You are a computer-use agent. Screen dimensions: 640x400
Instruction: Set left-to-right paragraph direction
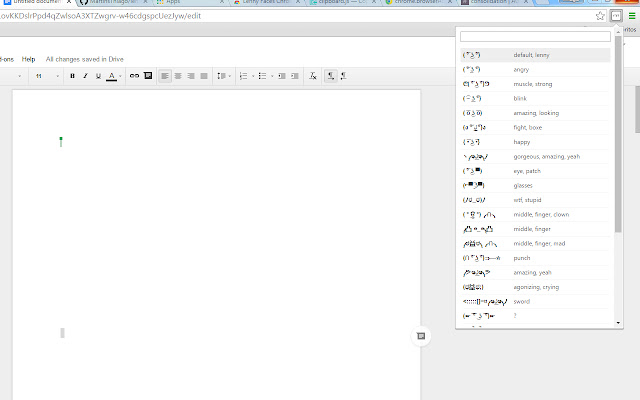click(331, 76)
